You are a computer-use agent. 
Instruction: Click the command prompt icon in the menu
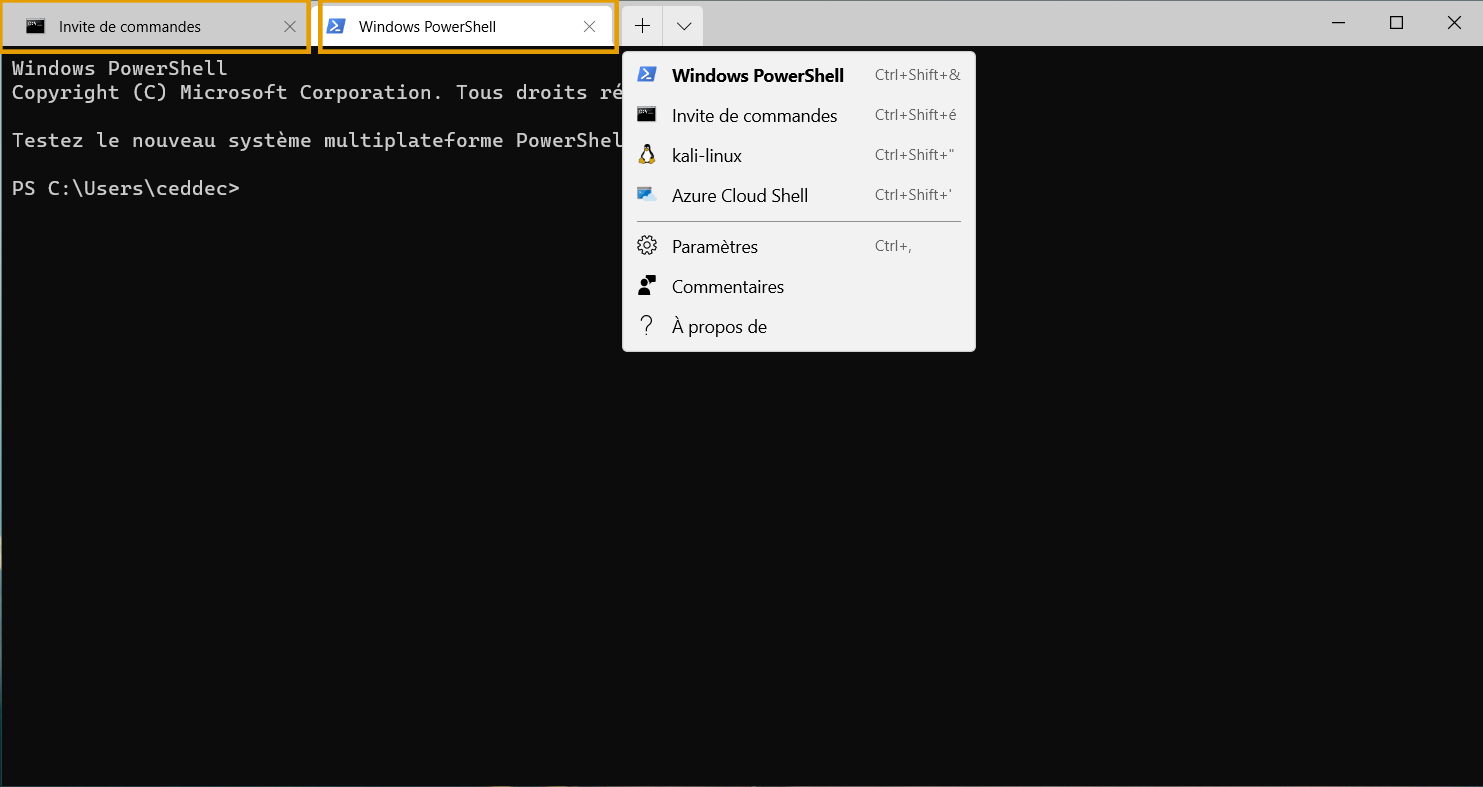pos(647,115)
